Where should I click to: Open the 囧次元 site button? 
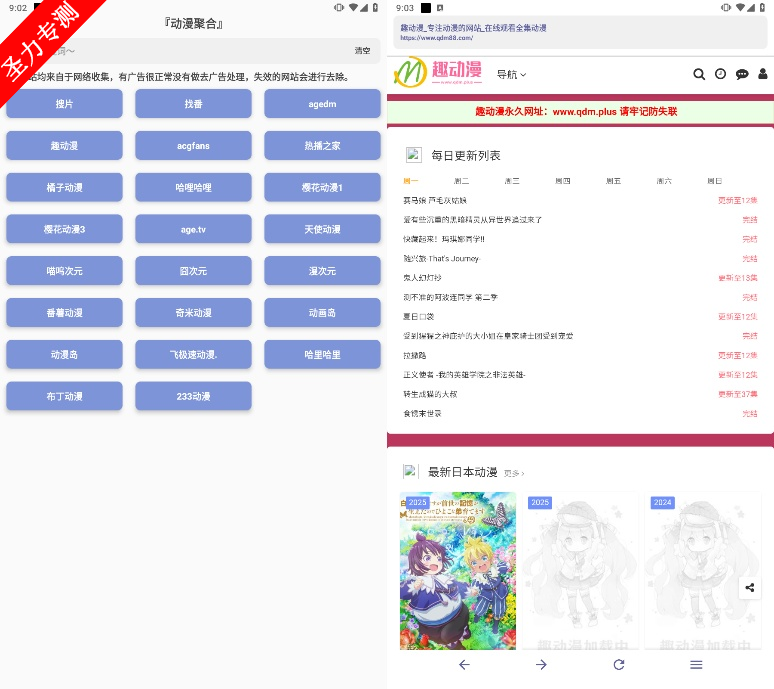tap(194, 271)
